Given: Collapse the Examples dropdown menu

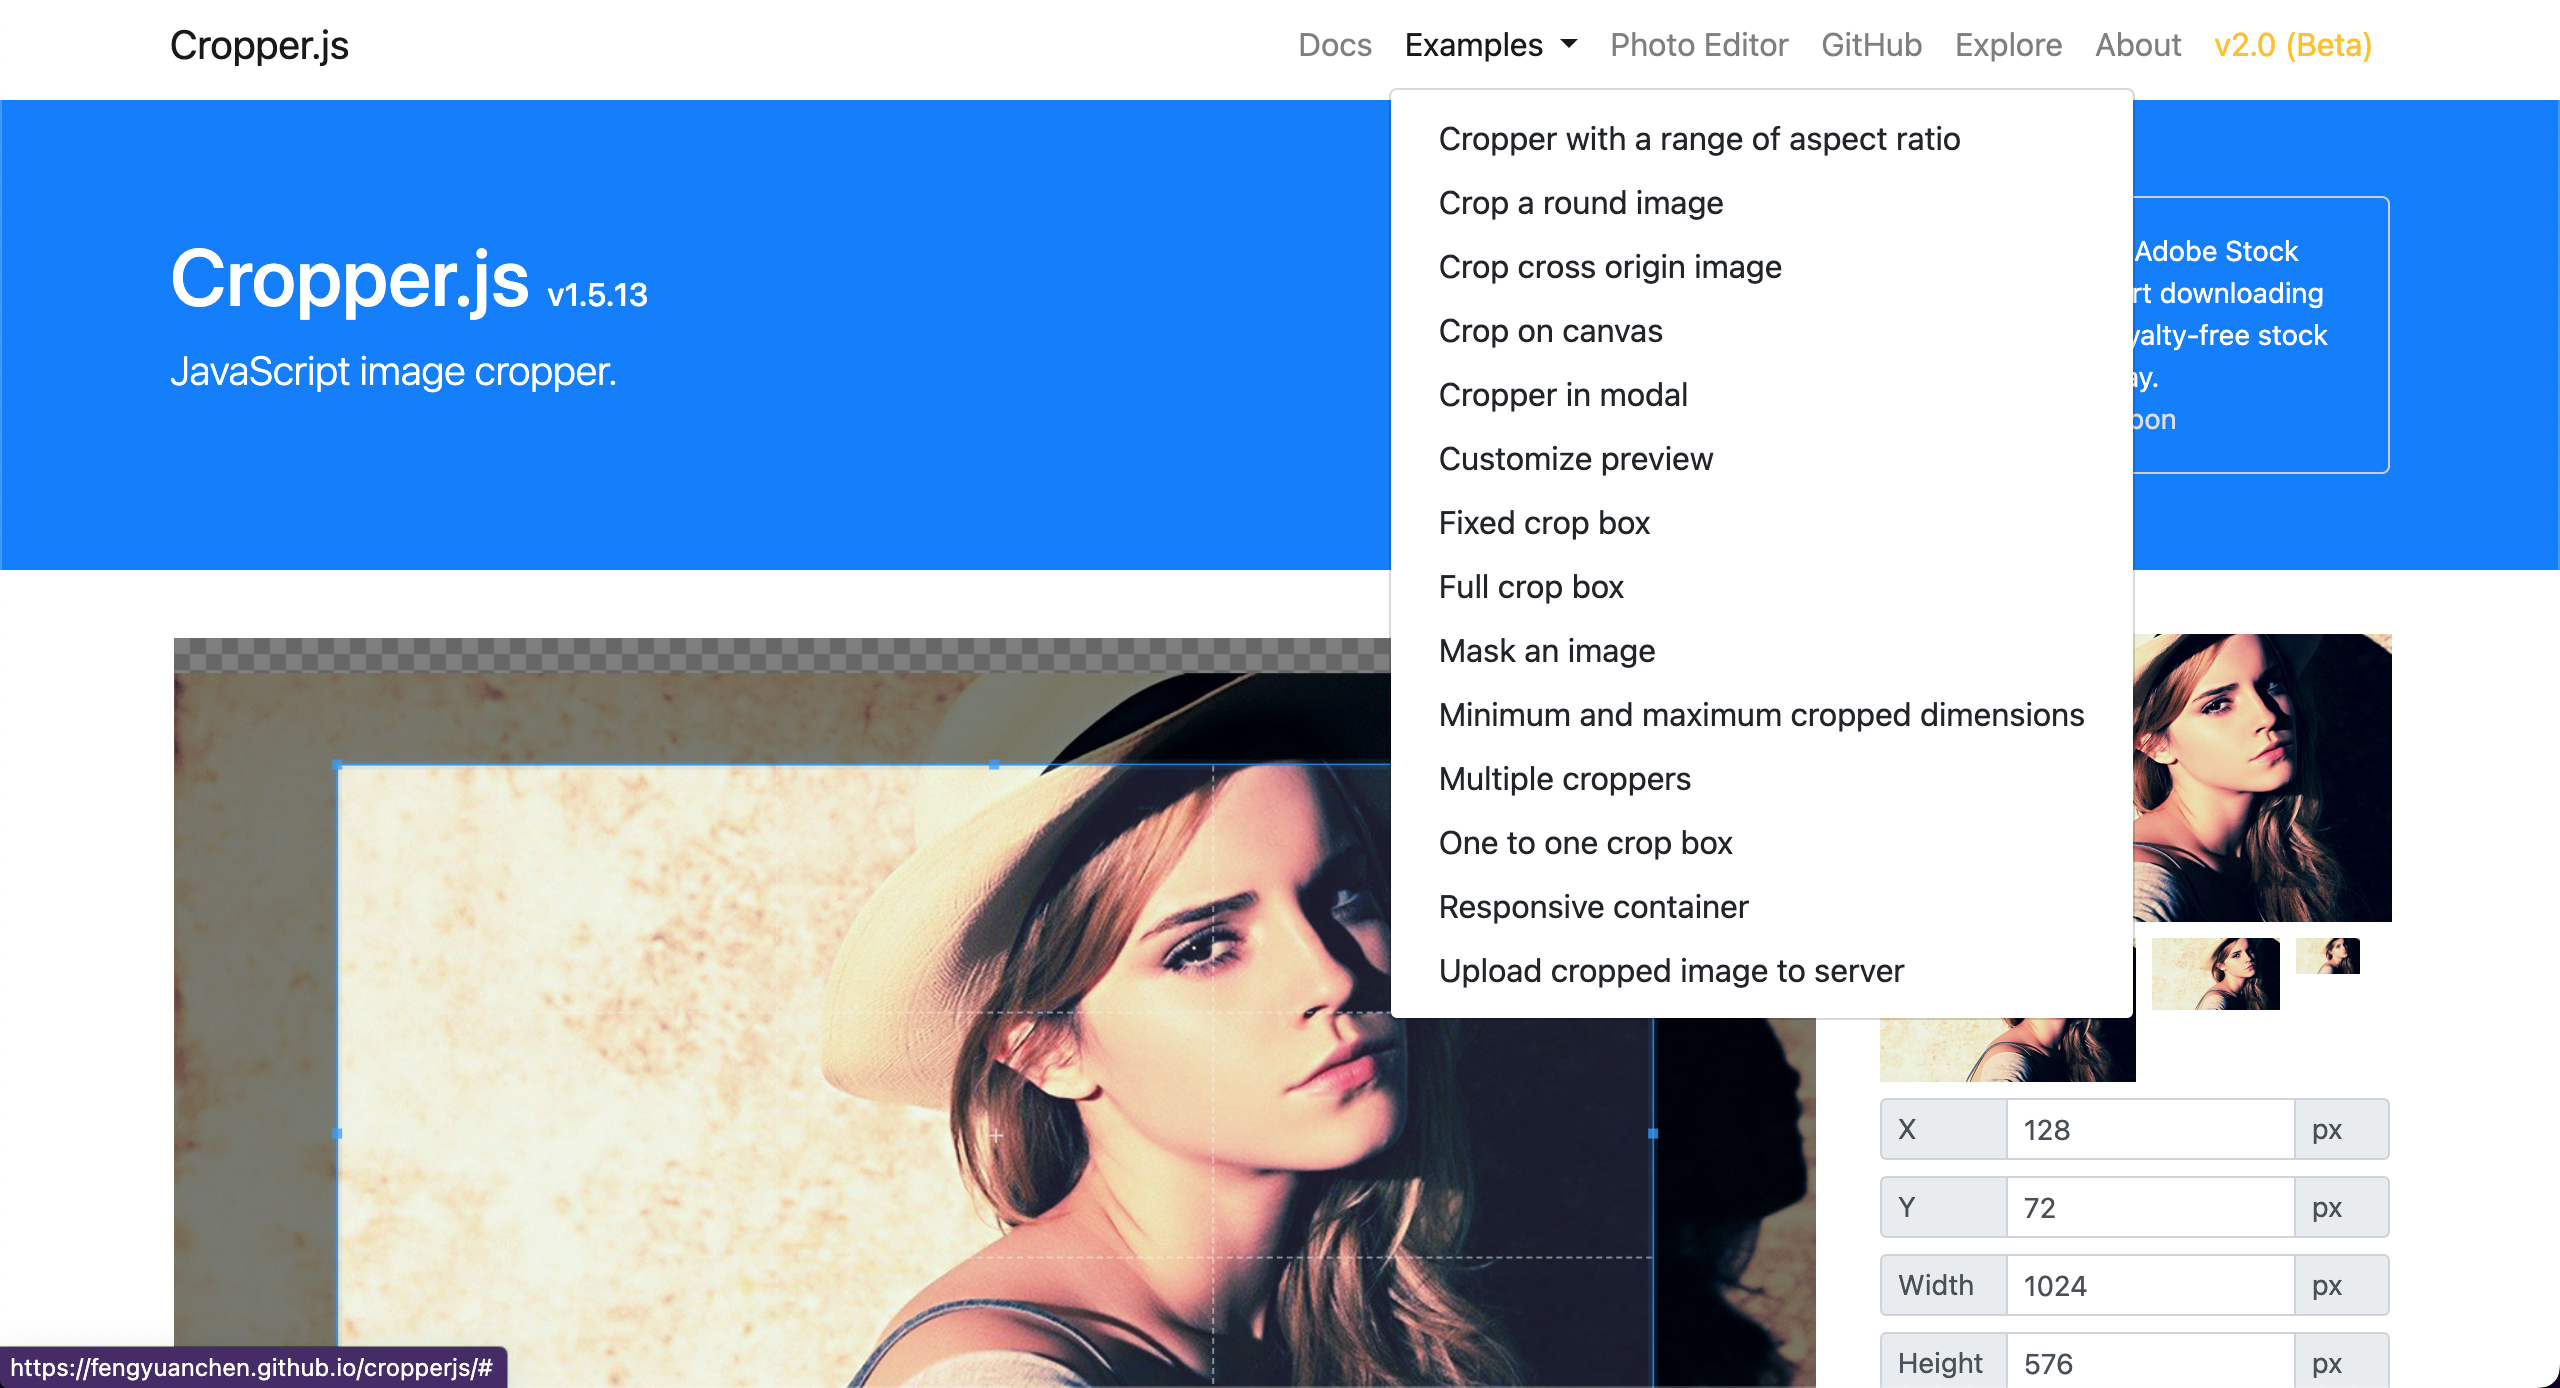Looking at the screenshot, I should (1490, 45).
